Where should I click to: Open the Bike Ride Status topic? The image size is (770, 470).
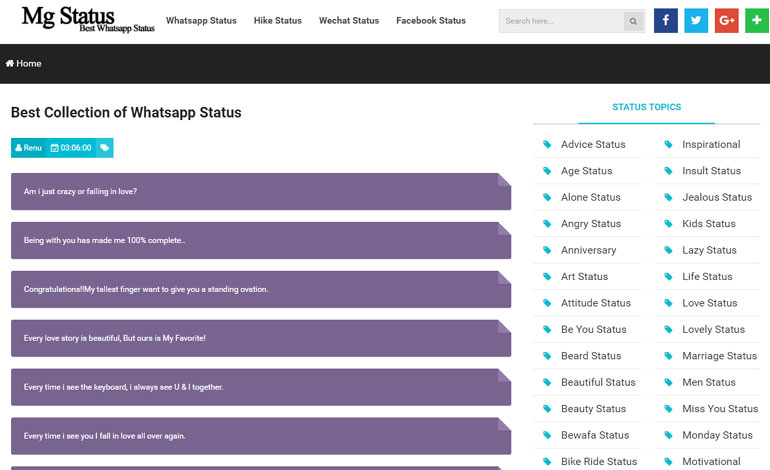(x=599, y=462)
